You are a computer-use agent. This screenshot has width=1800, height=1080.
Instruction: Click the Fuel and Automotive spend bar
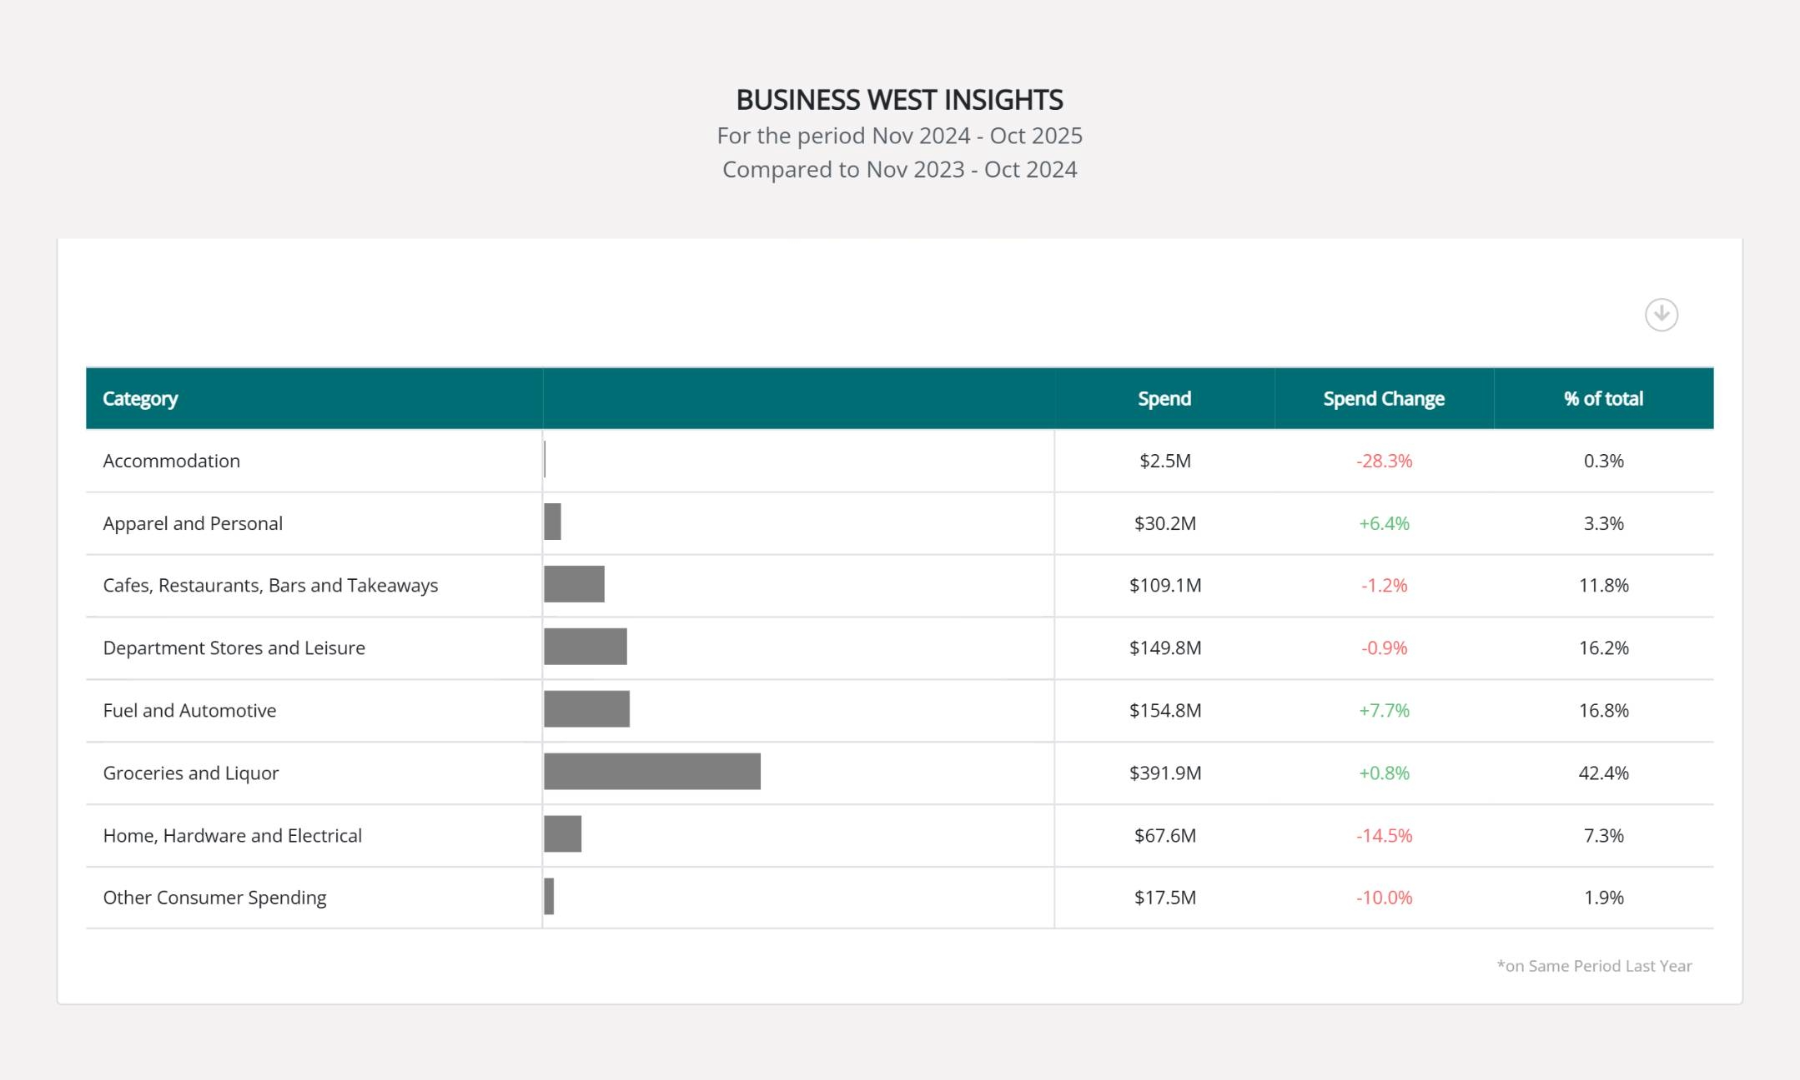[587, 709]
